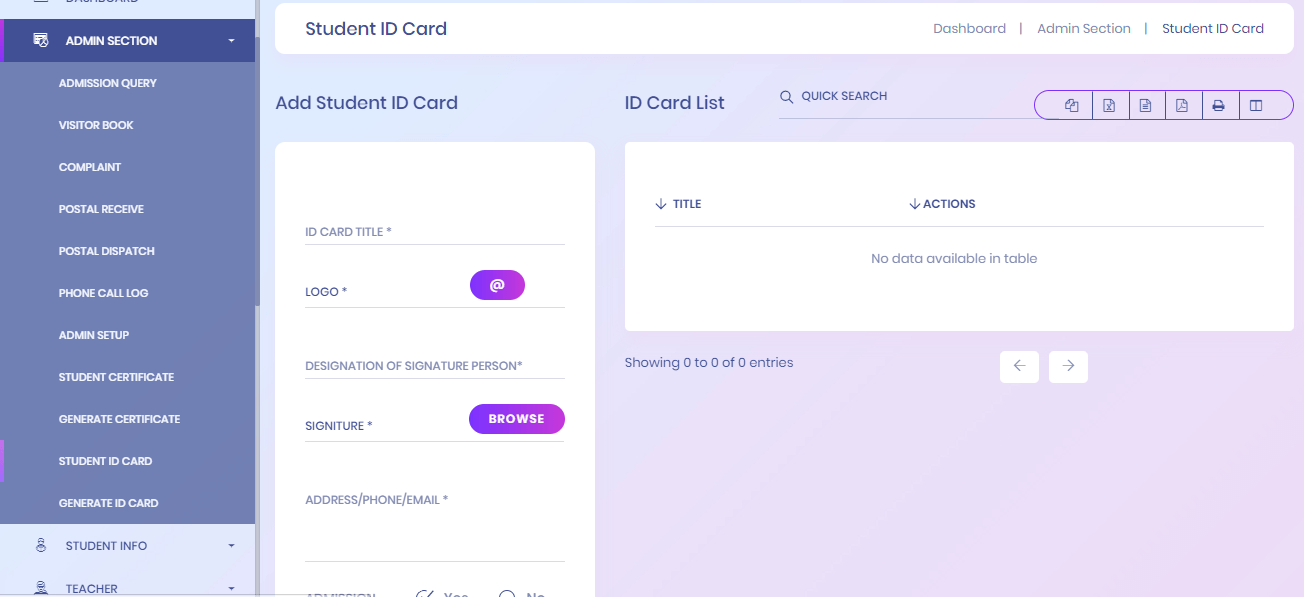Image resolution: width=1304 pixels, height=597 pixels.
Task: Export the ID card list to Excel
Action: pyautogui.click(x=1109, y=105)
